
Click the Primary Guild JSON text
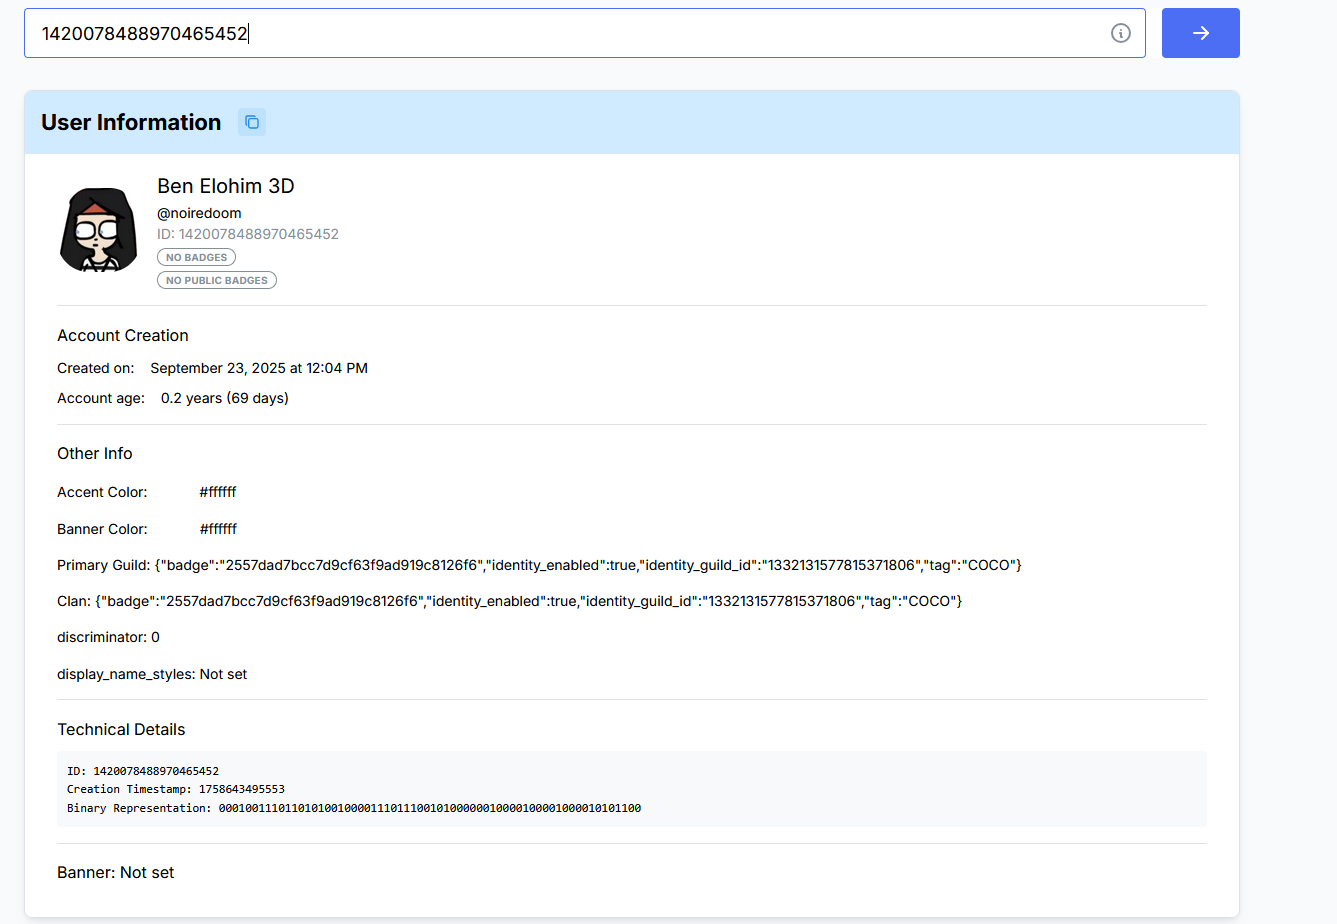(588, 565)
